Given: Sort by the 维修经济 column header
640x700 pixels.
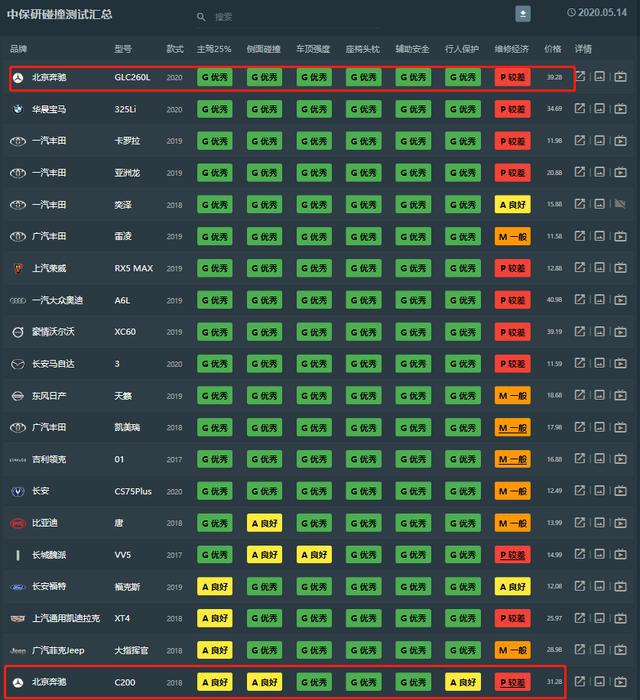Looking at the screenshot, I should (512, 49).
